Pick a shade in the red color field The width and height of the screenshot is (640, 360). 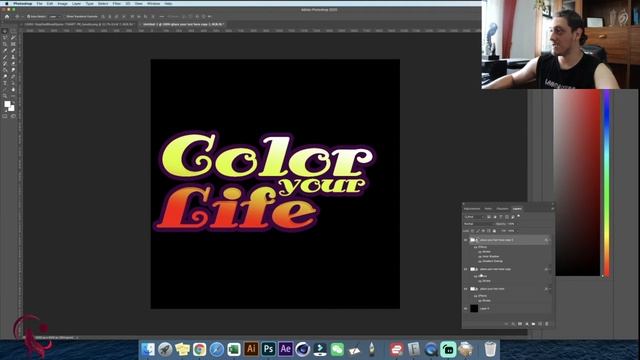pos(577,183)
